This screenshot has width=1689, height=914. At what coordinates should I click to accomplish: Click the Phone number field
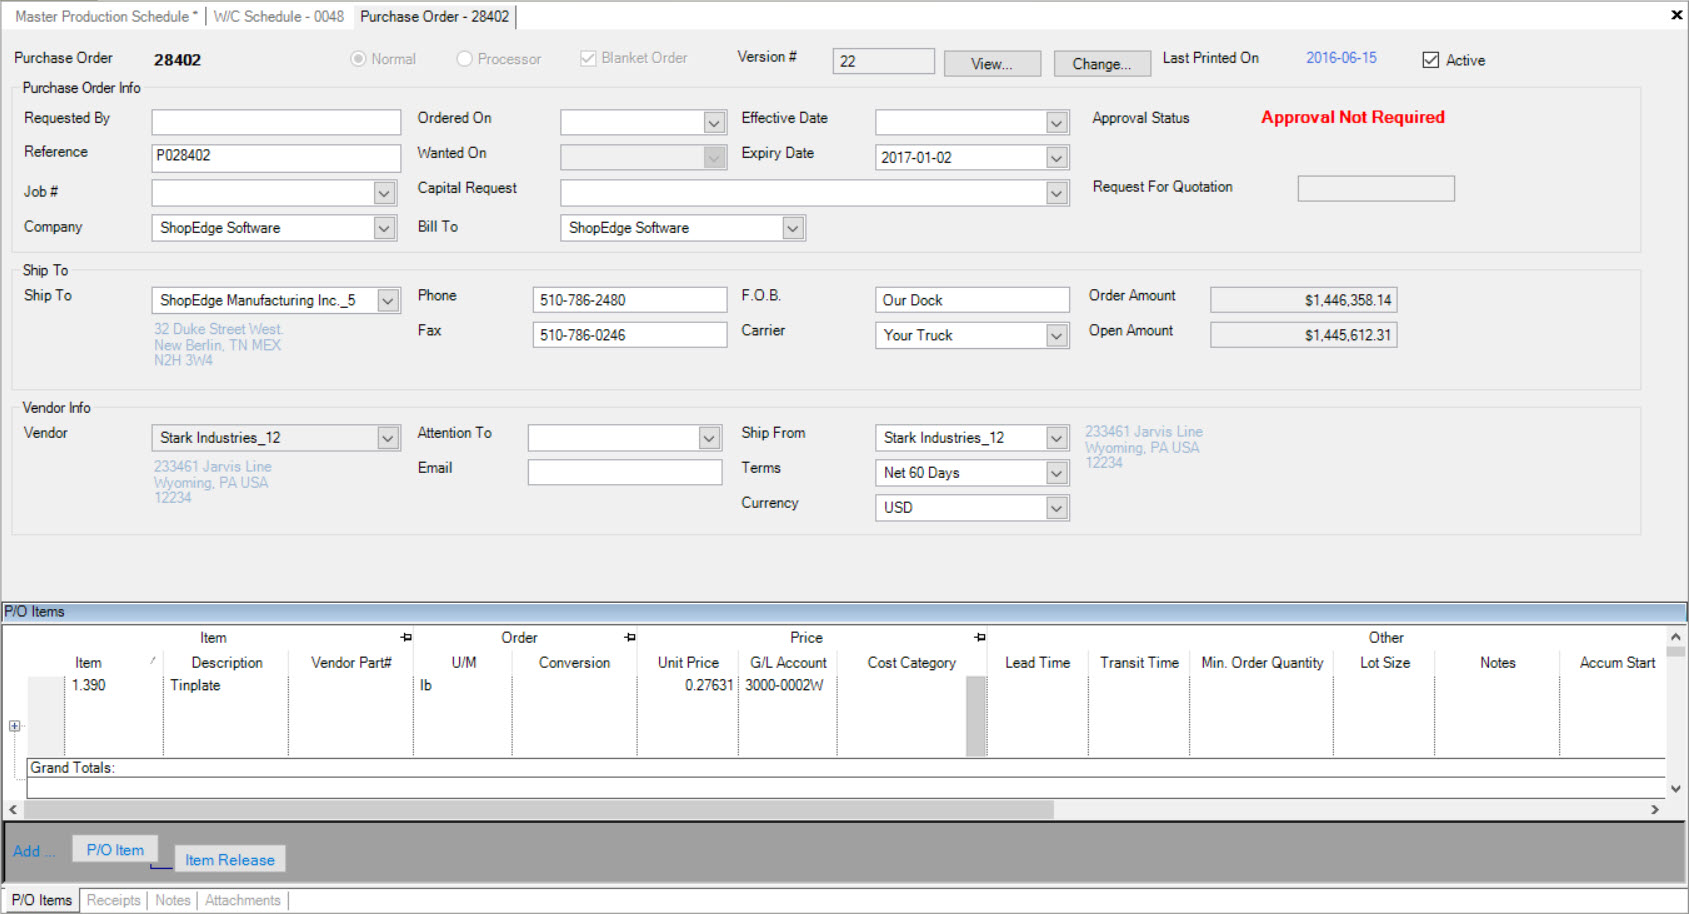630,300
